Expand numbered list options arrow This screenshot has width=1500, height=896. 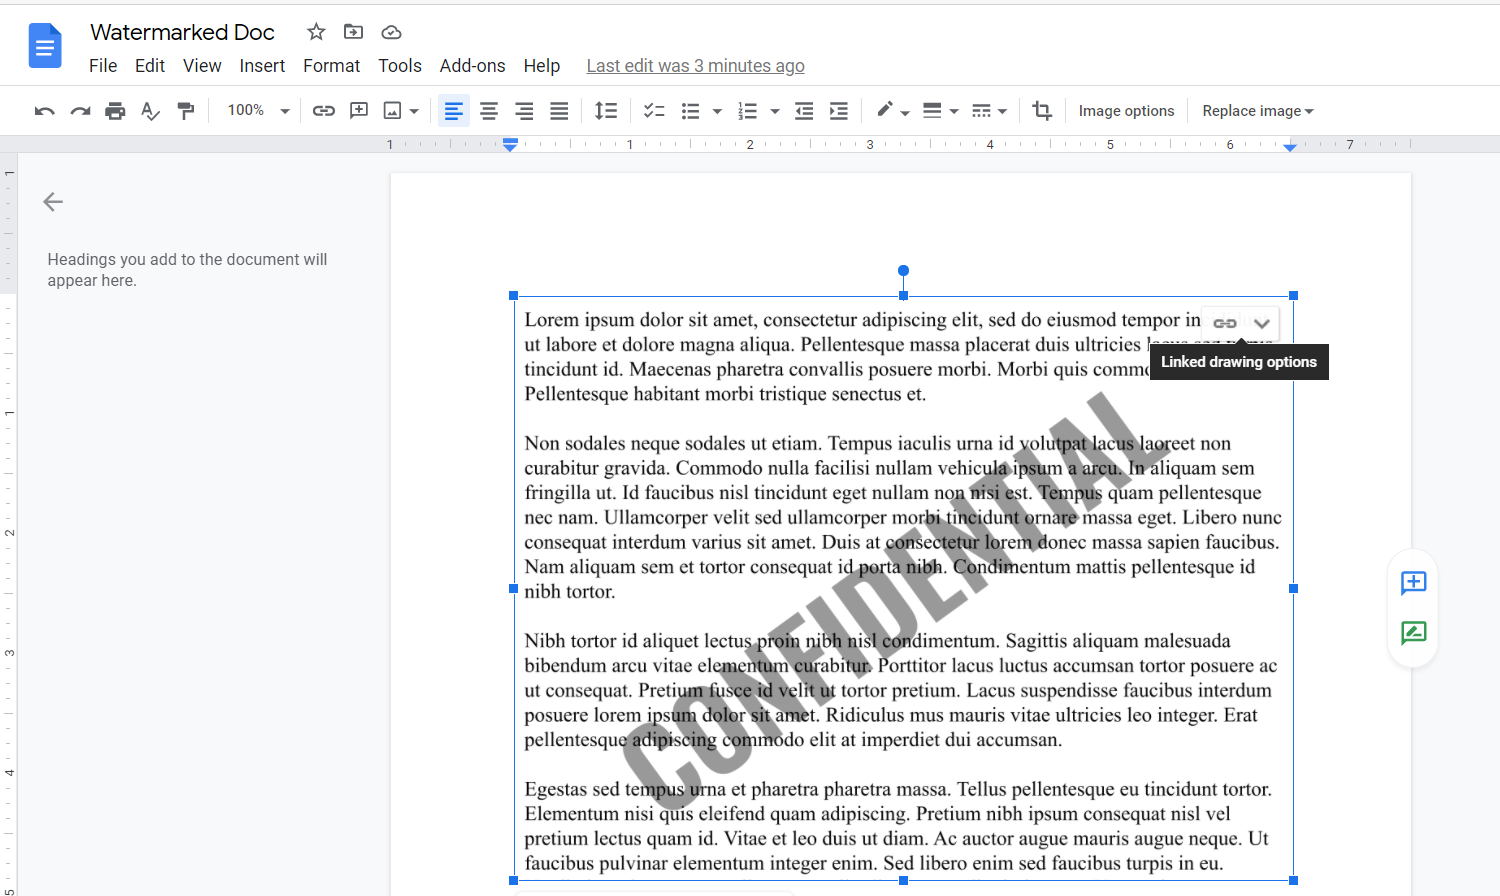point(775,111)
